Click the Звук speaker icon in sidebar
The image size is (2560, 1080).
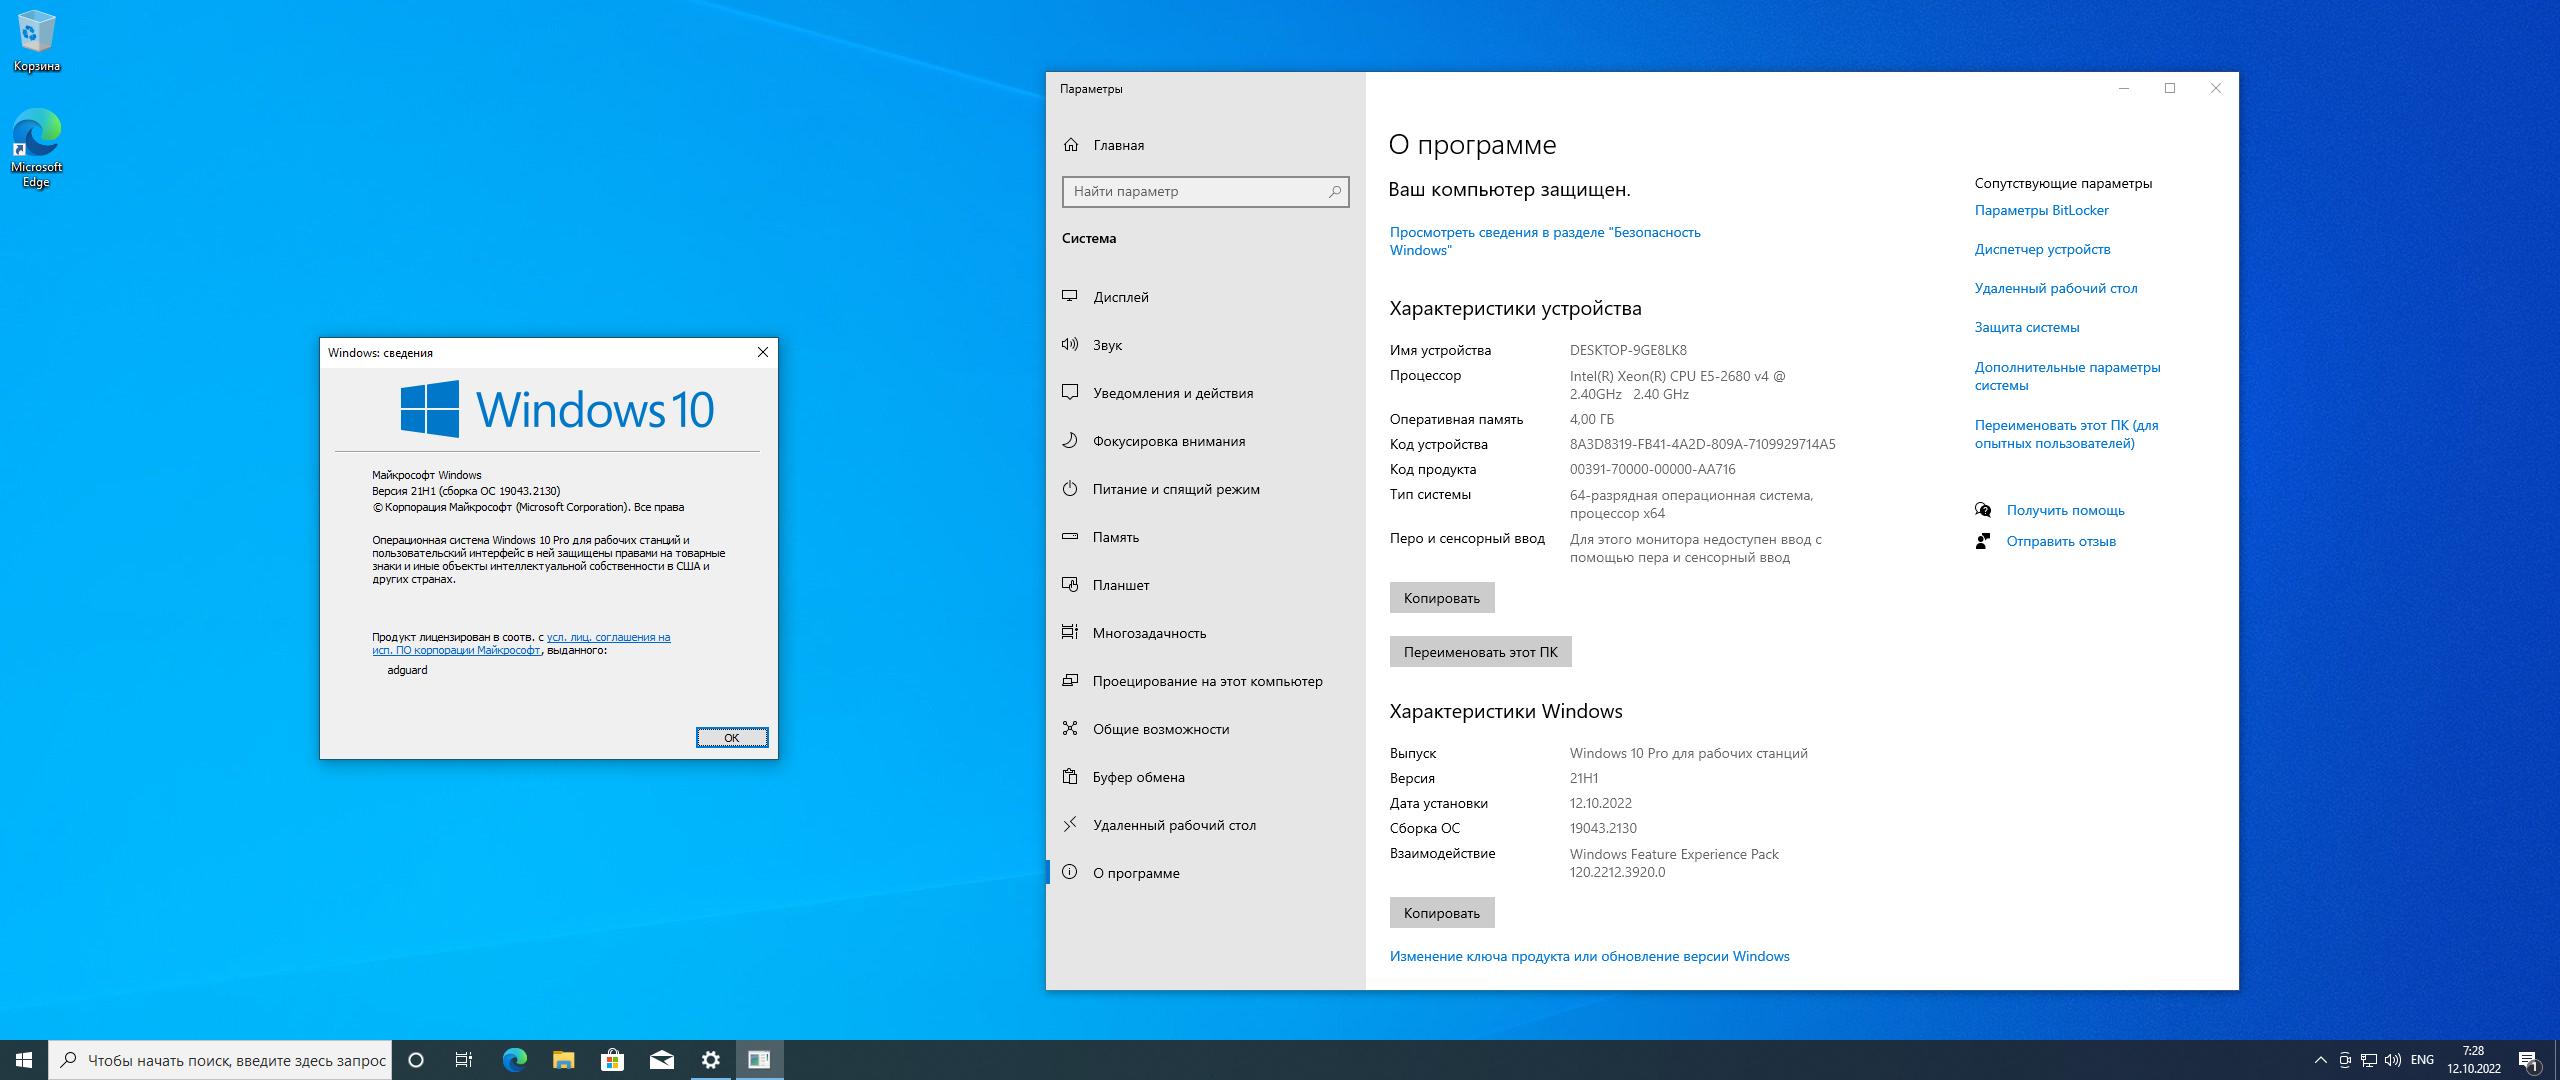click(1070, 345)
